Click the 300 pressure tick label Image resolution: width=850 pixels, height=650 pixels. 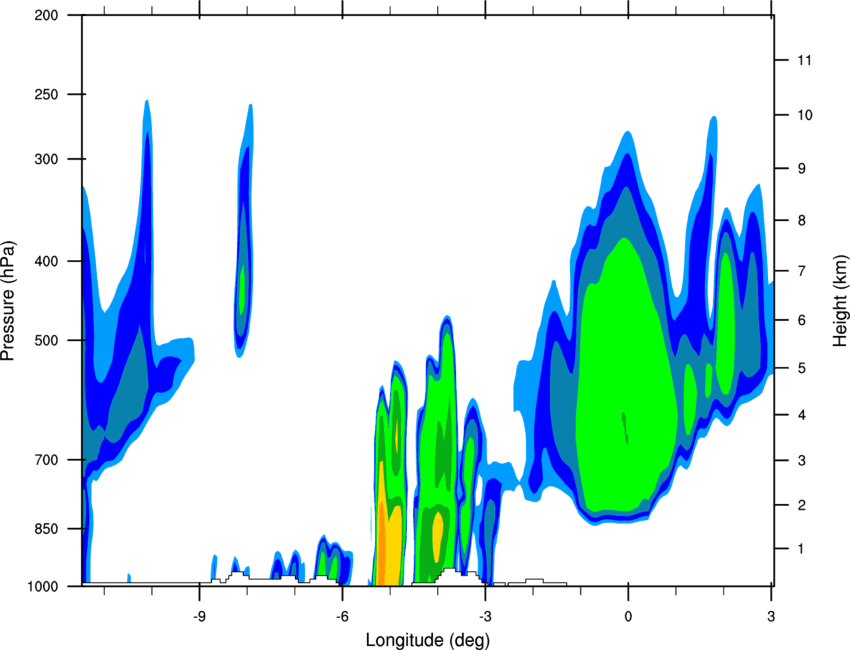click(x=46, y=159)
